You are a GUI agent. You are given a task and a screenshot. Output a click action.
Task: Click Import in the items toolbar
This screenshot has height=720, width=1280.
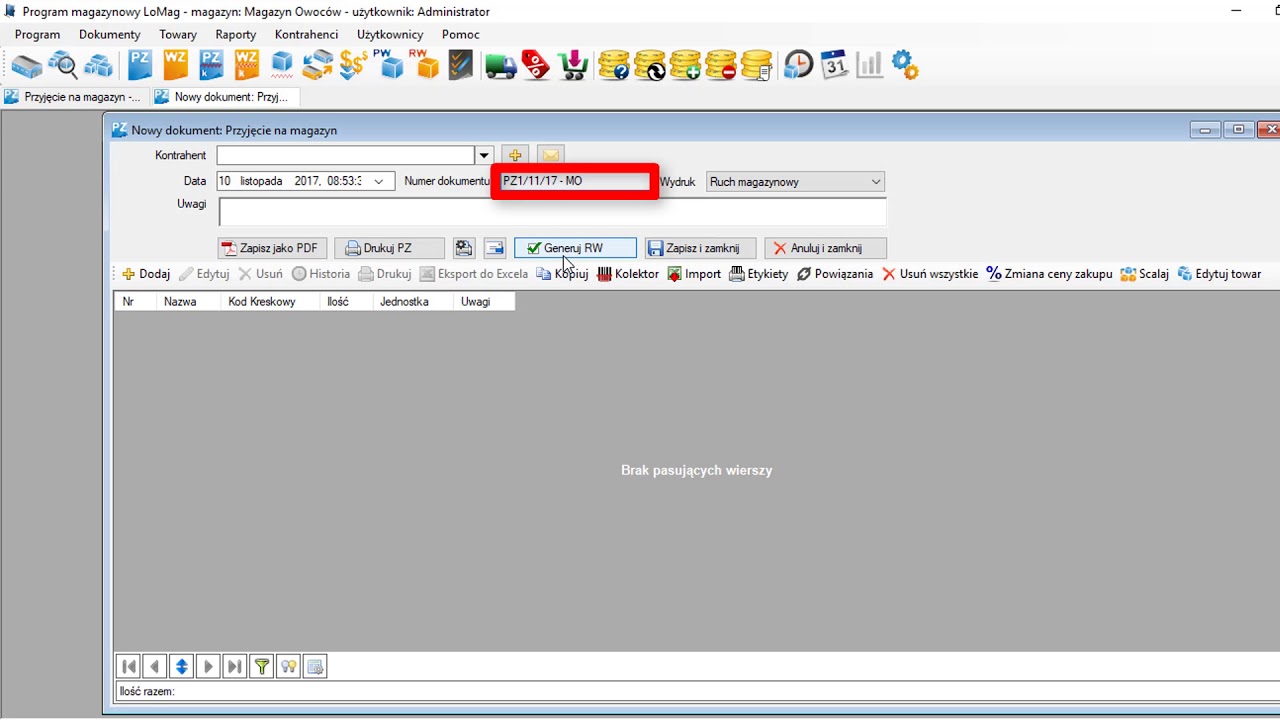pyautogui.click(x=694, y=274)
